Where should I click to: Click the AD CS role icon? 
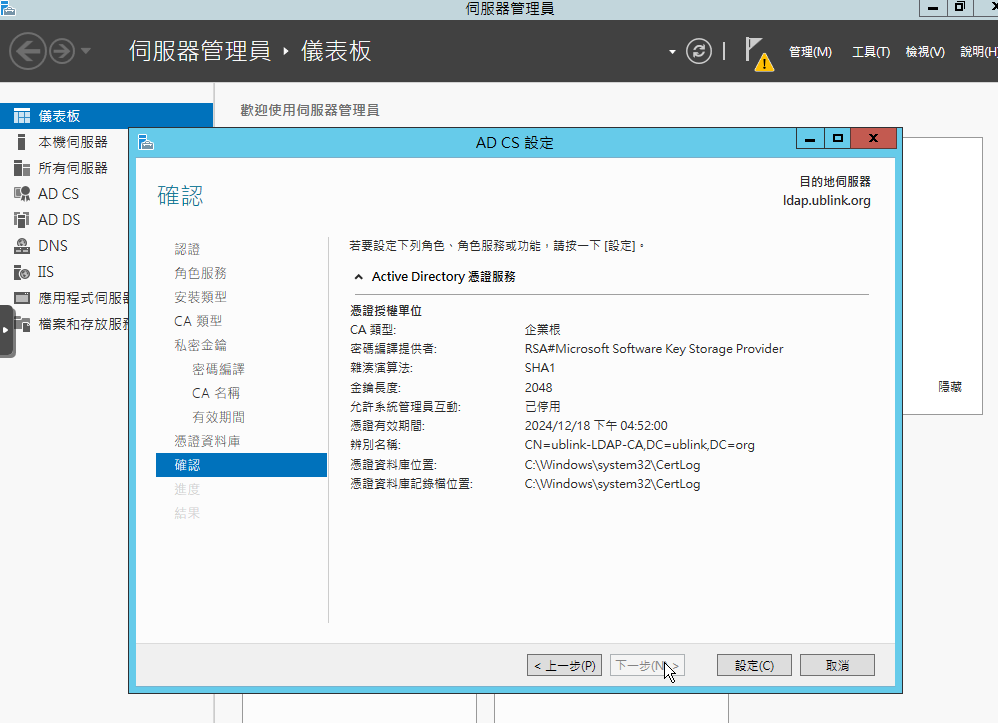(22, 193)
